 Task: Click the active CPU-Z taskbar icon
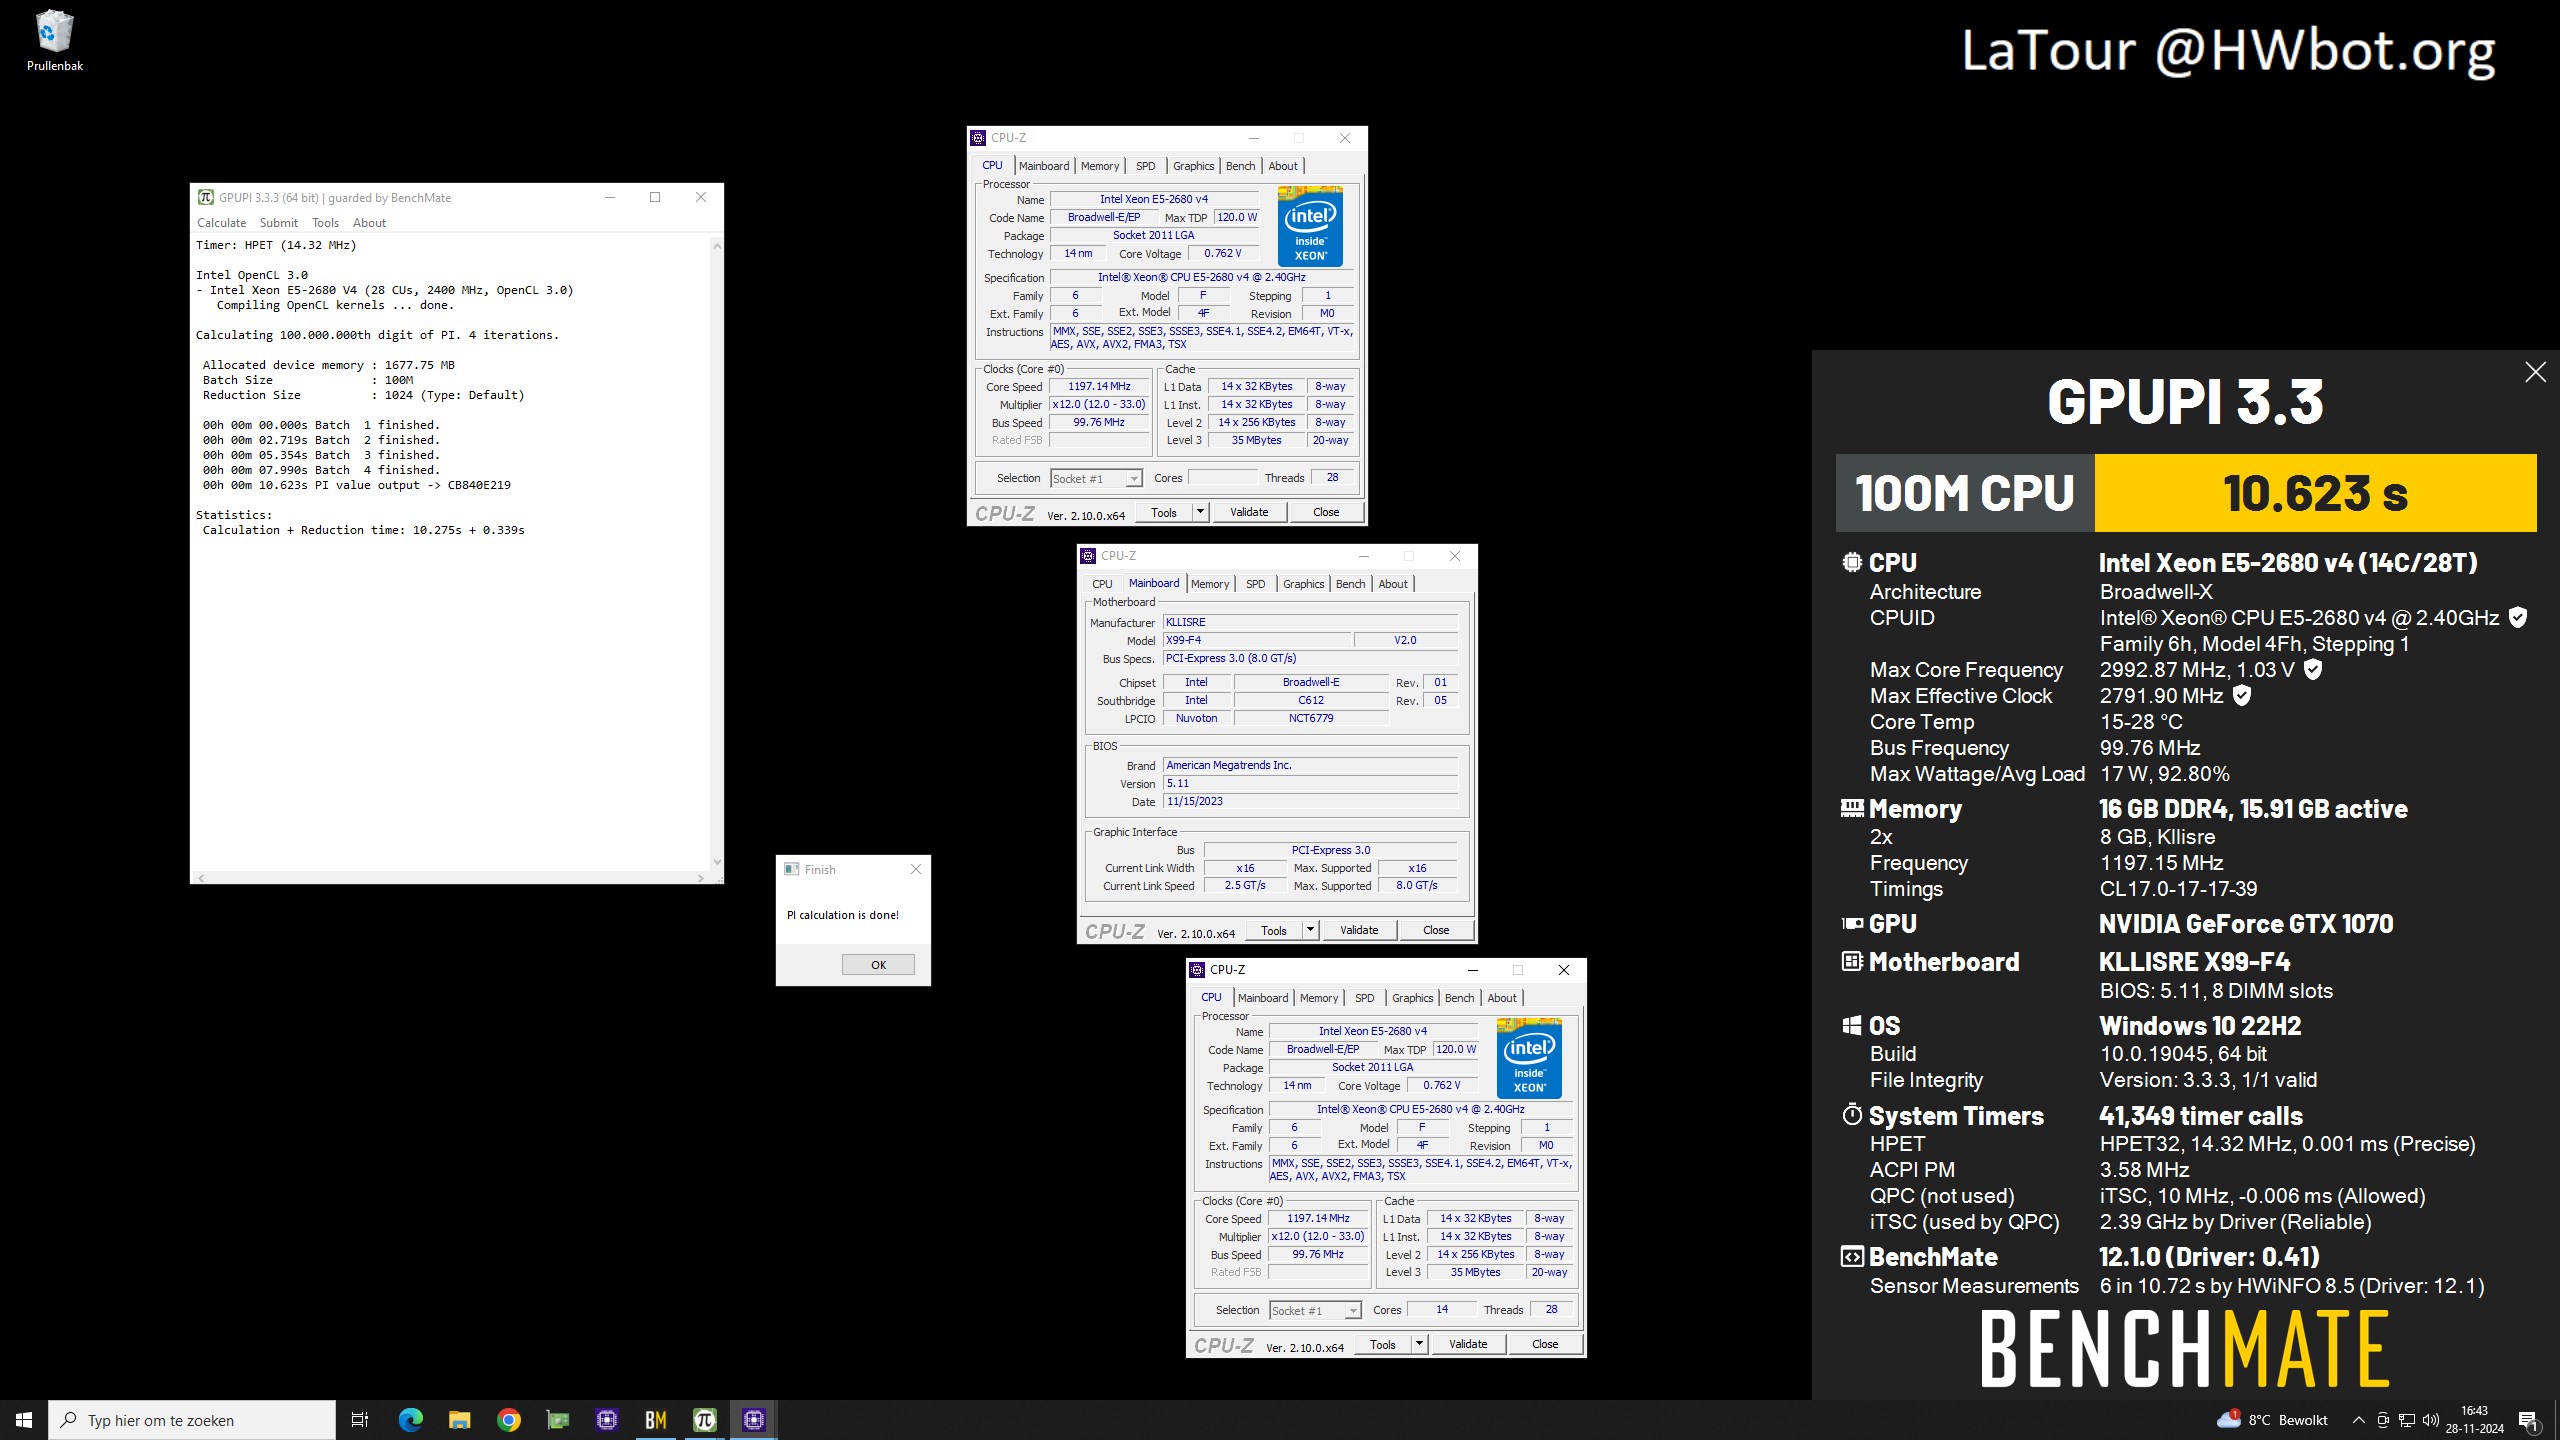(754, 1420)
